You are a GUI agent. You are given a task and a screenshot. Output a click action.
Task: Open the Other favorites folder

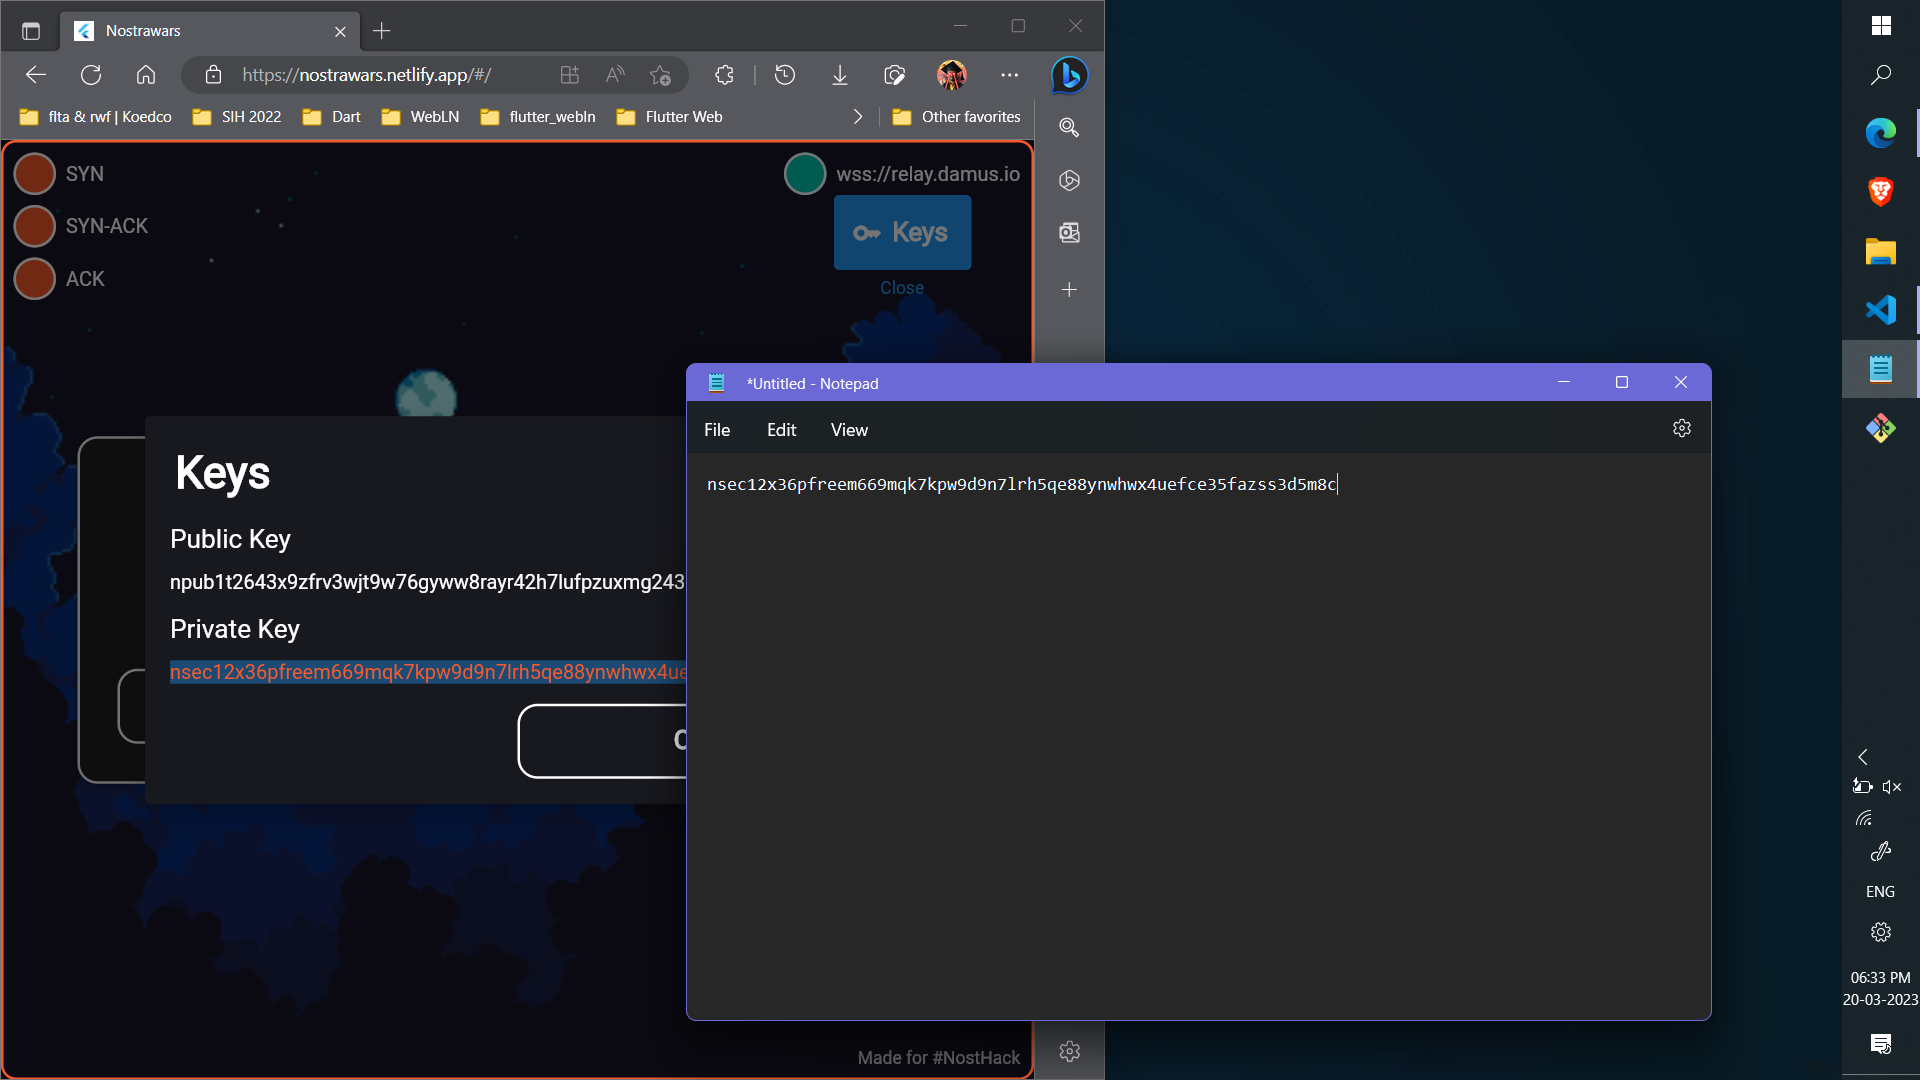click(957, 117)
